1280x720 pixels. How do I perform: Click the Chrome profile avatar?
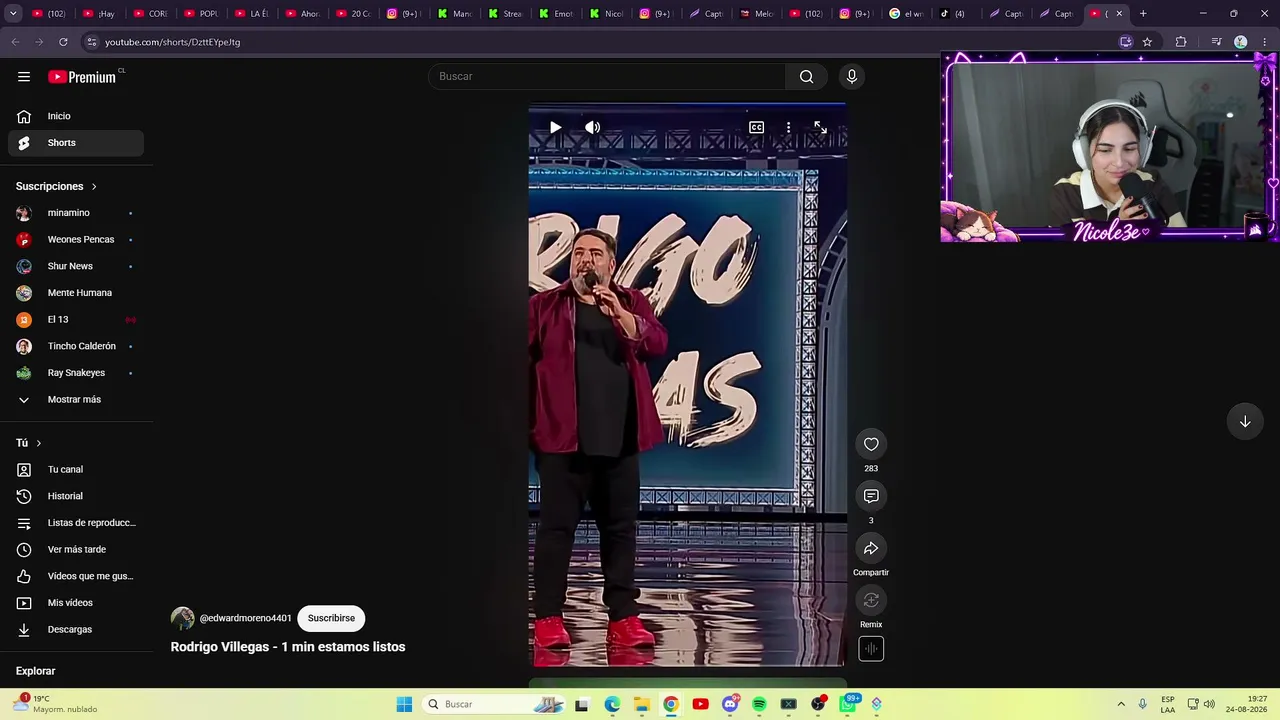click(1240, 42)
